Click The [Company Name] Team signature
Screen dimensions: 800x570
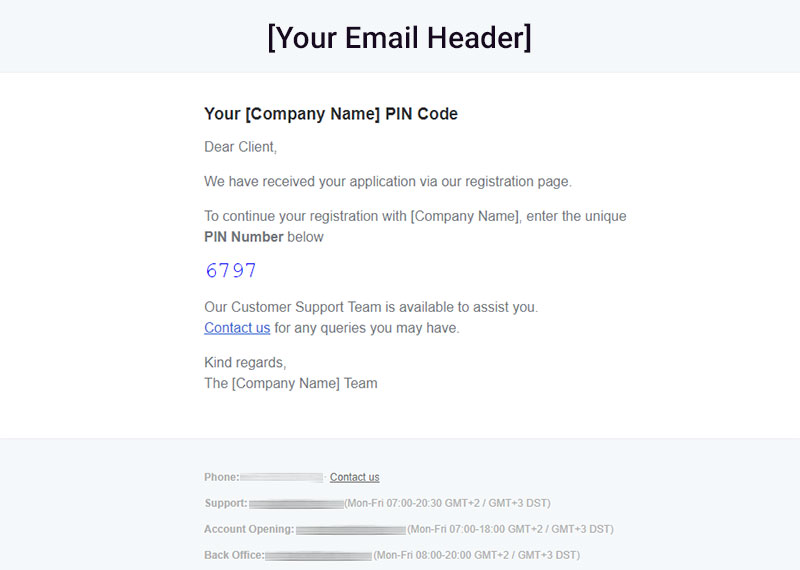(x=291, y=383)
